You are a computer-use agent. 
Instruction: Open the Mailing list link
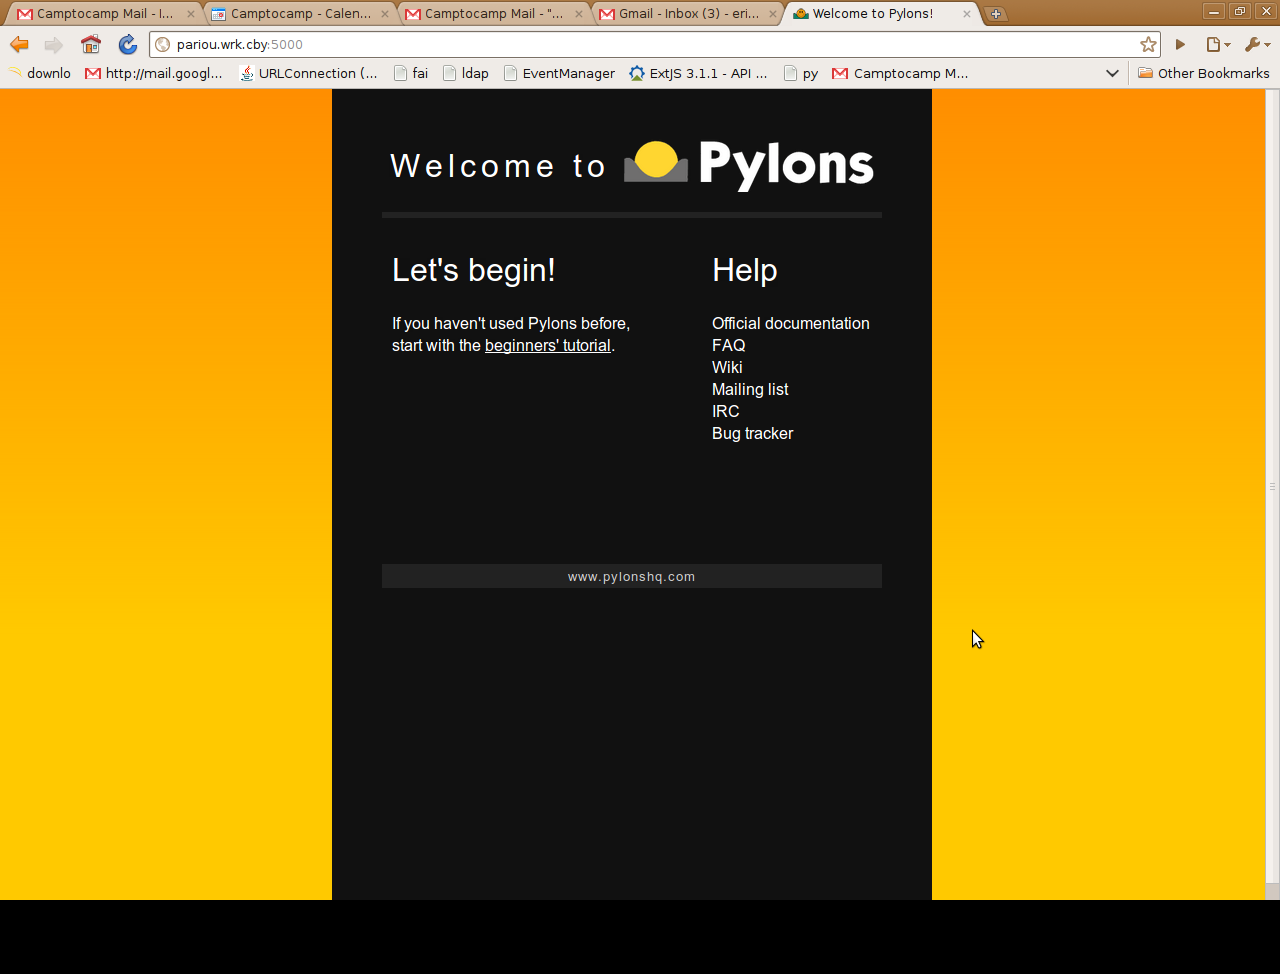tap(750, 389)
